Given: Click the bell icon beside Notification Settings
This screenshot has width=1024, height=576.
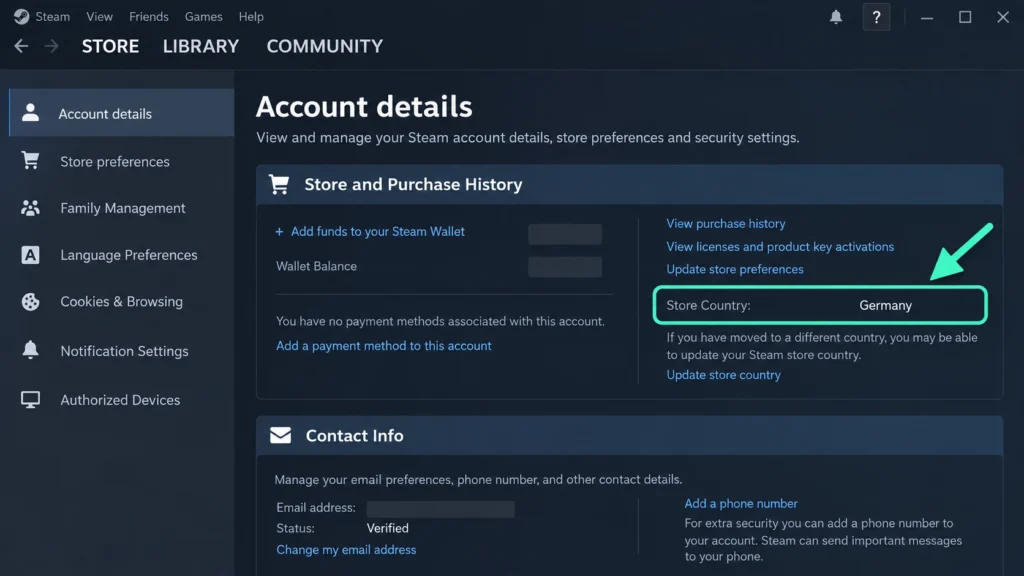Looking at the screenshot, I should (x=30, y=350).
